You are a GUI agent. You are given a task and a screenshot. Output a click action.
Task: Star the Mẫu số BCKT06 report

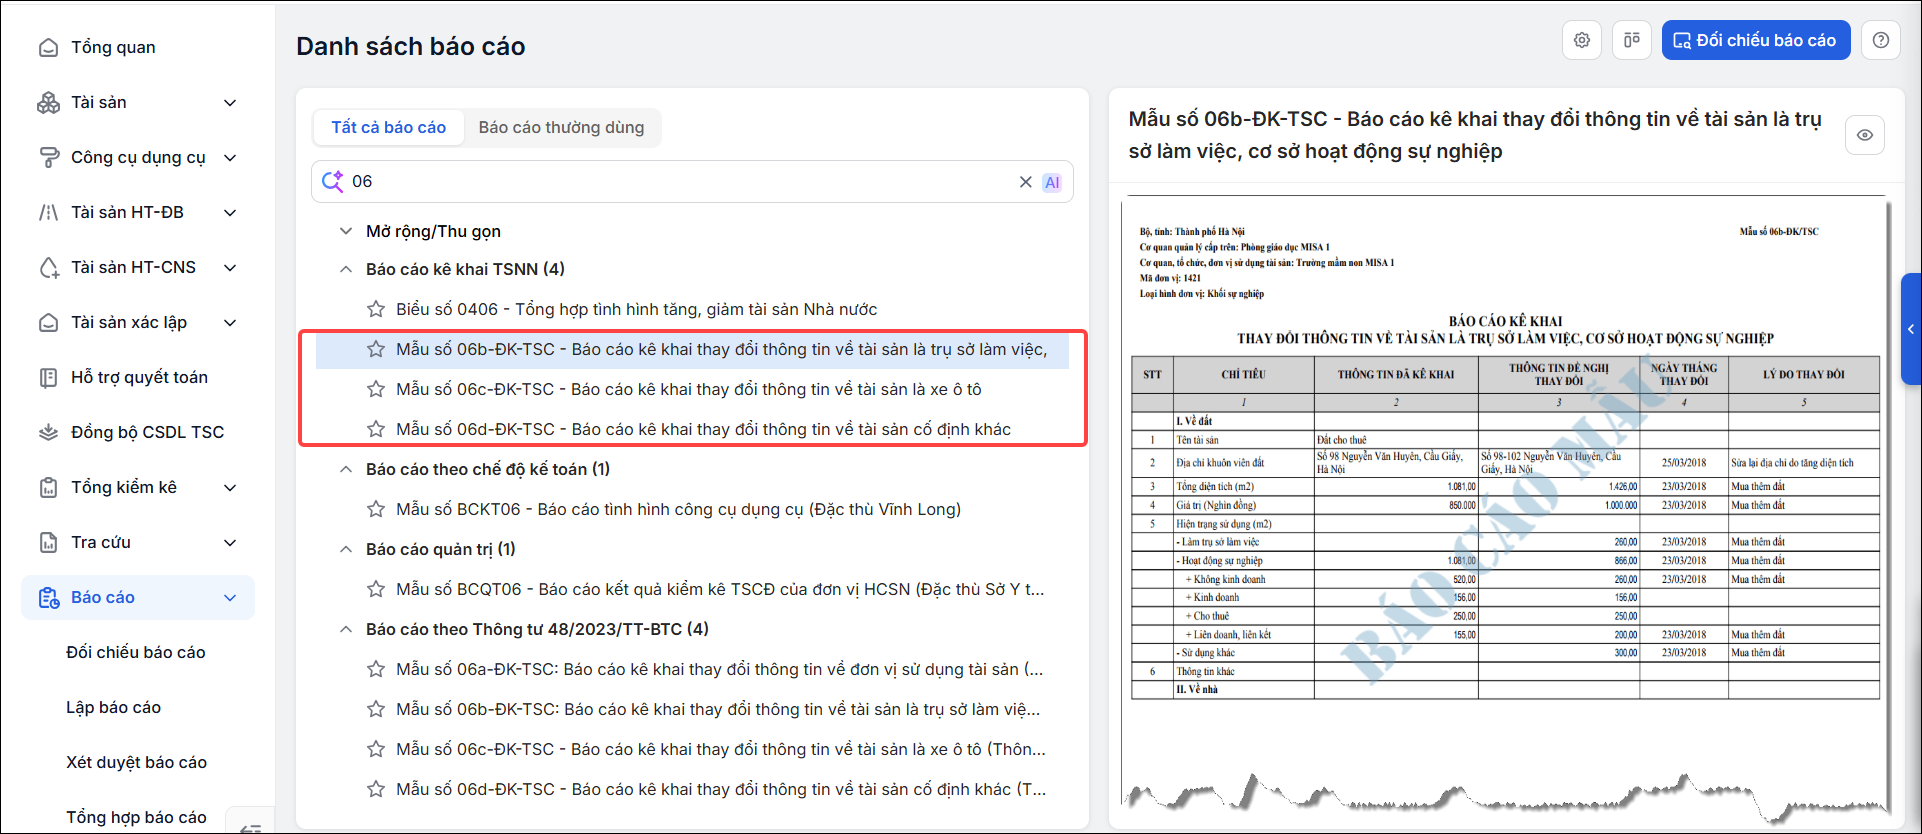click(376, 509)
